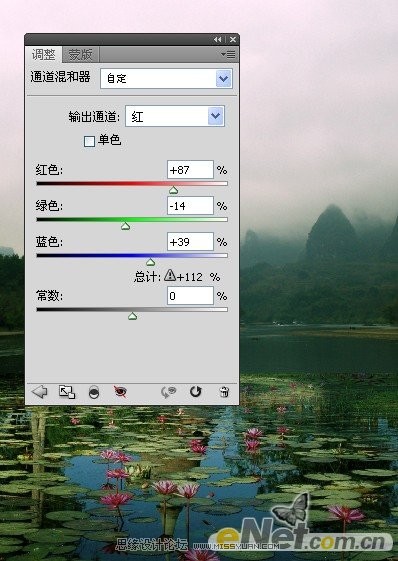
Task: Delete adjustment layer trash icon
Action: click(224, 392)
